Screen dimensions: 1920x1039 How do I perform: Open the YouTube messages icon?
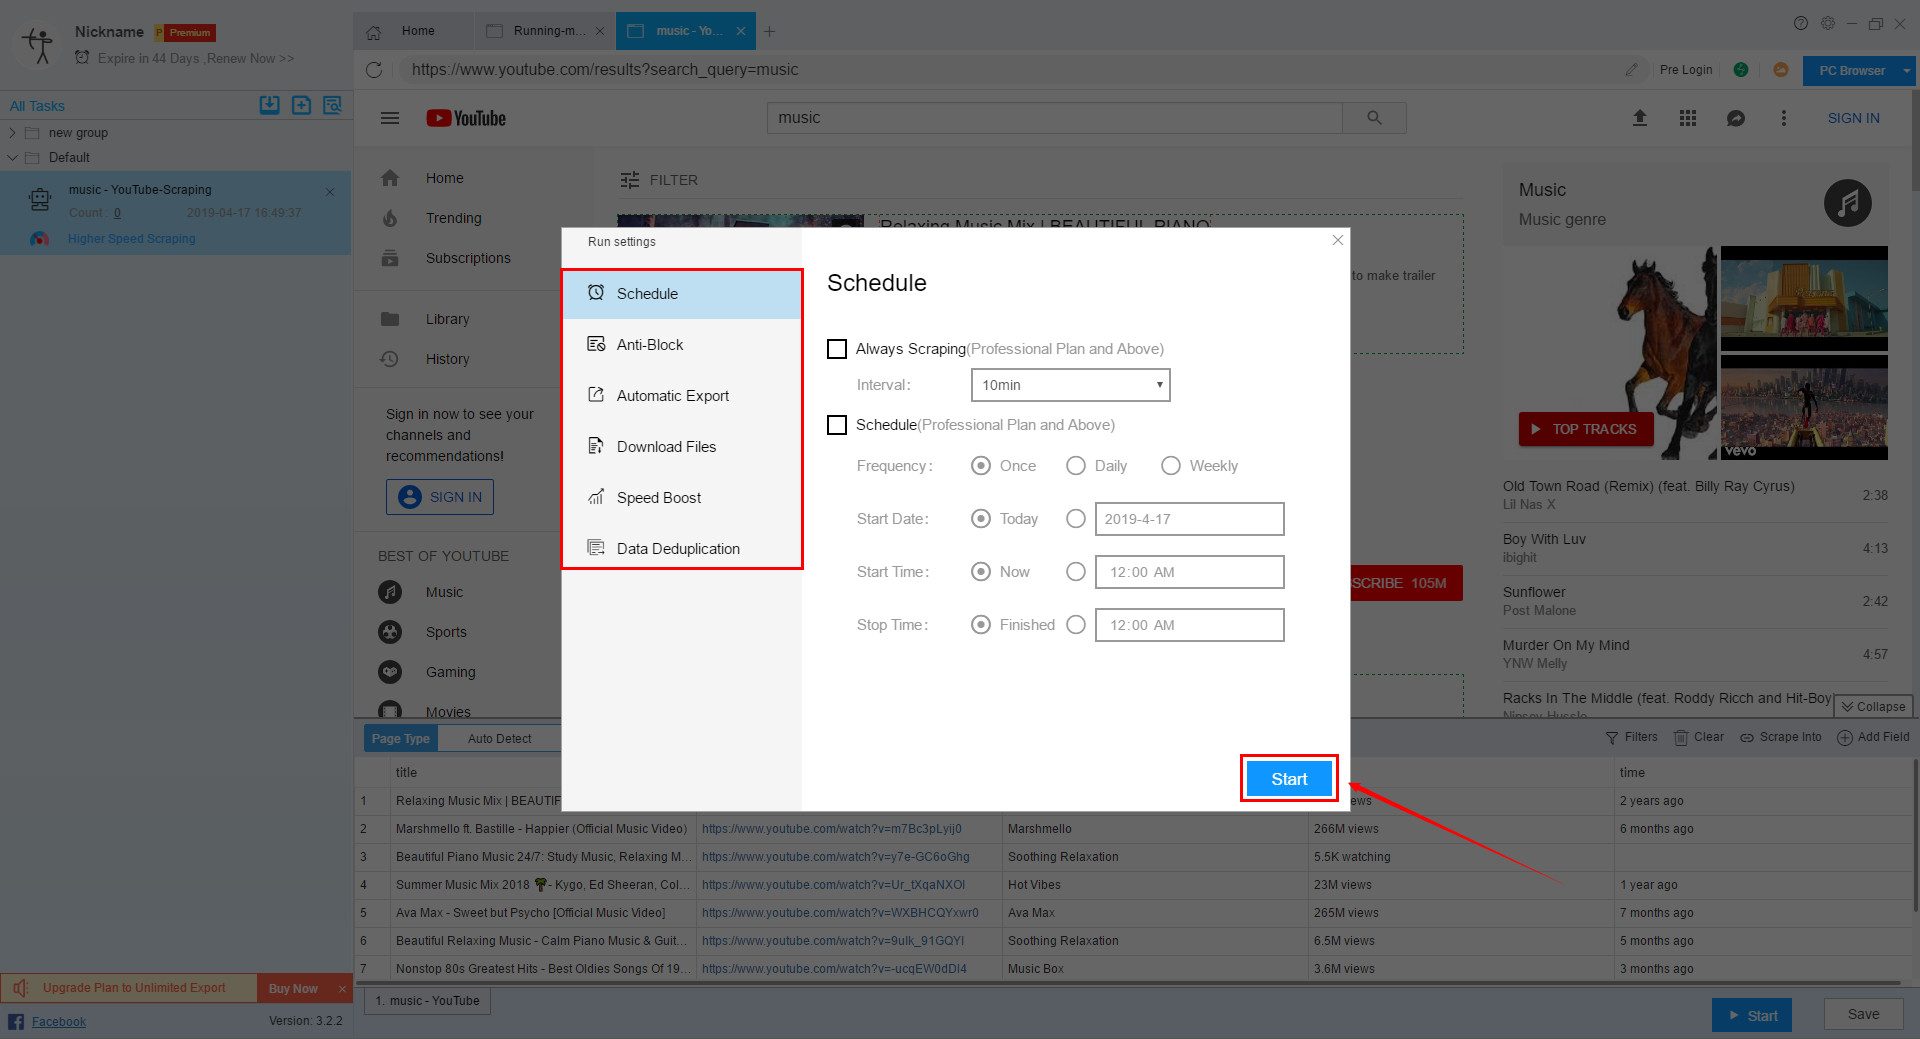[1736, 118]
